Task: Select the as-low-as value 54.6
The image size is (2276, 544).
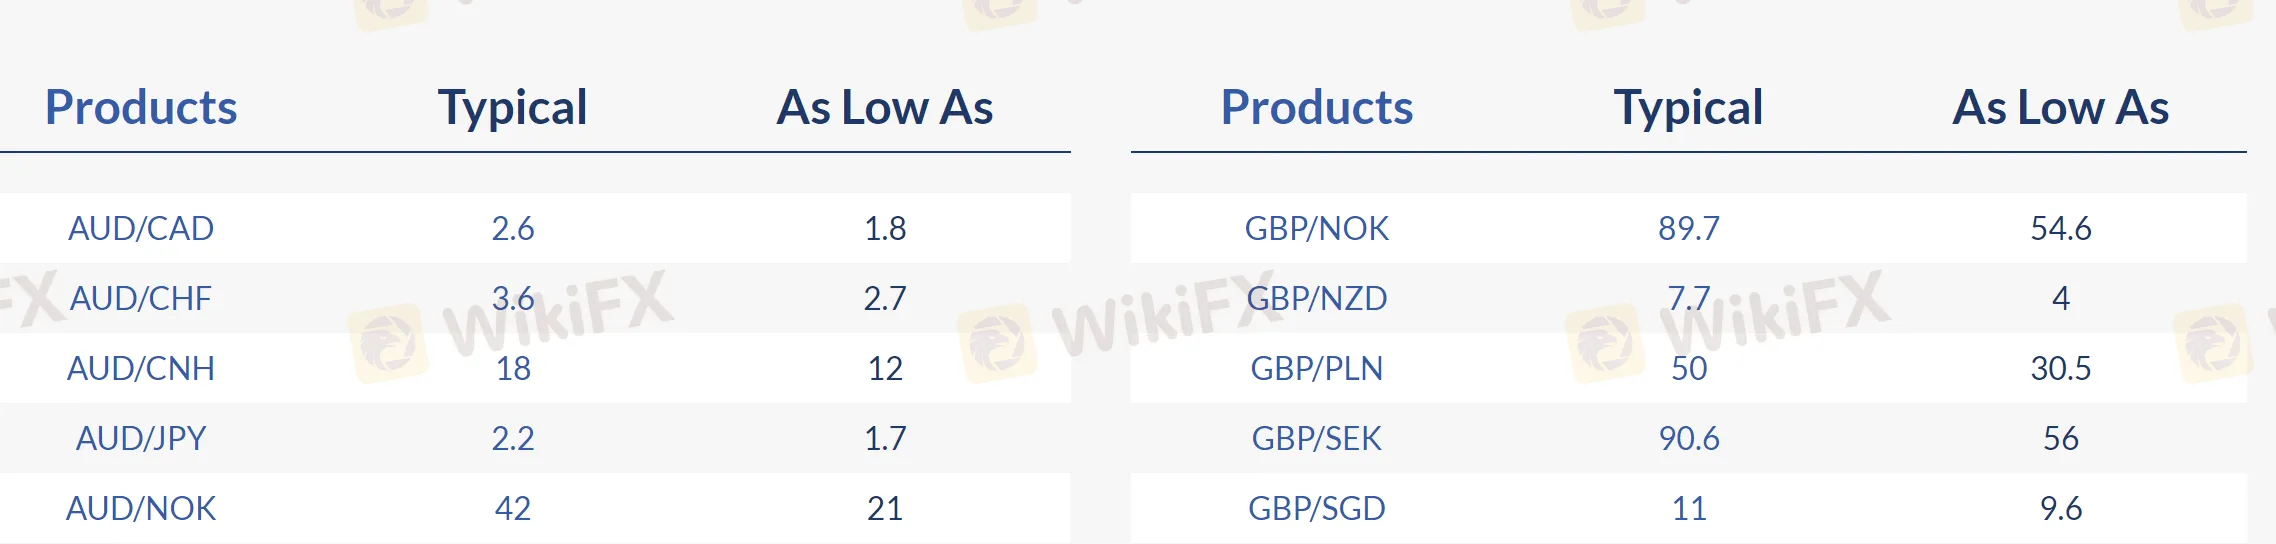Action: click(2061, 228)
